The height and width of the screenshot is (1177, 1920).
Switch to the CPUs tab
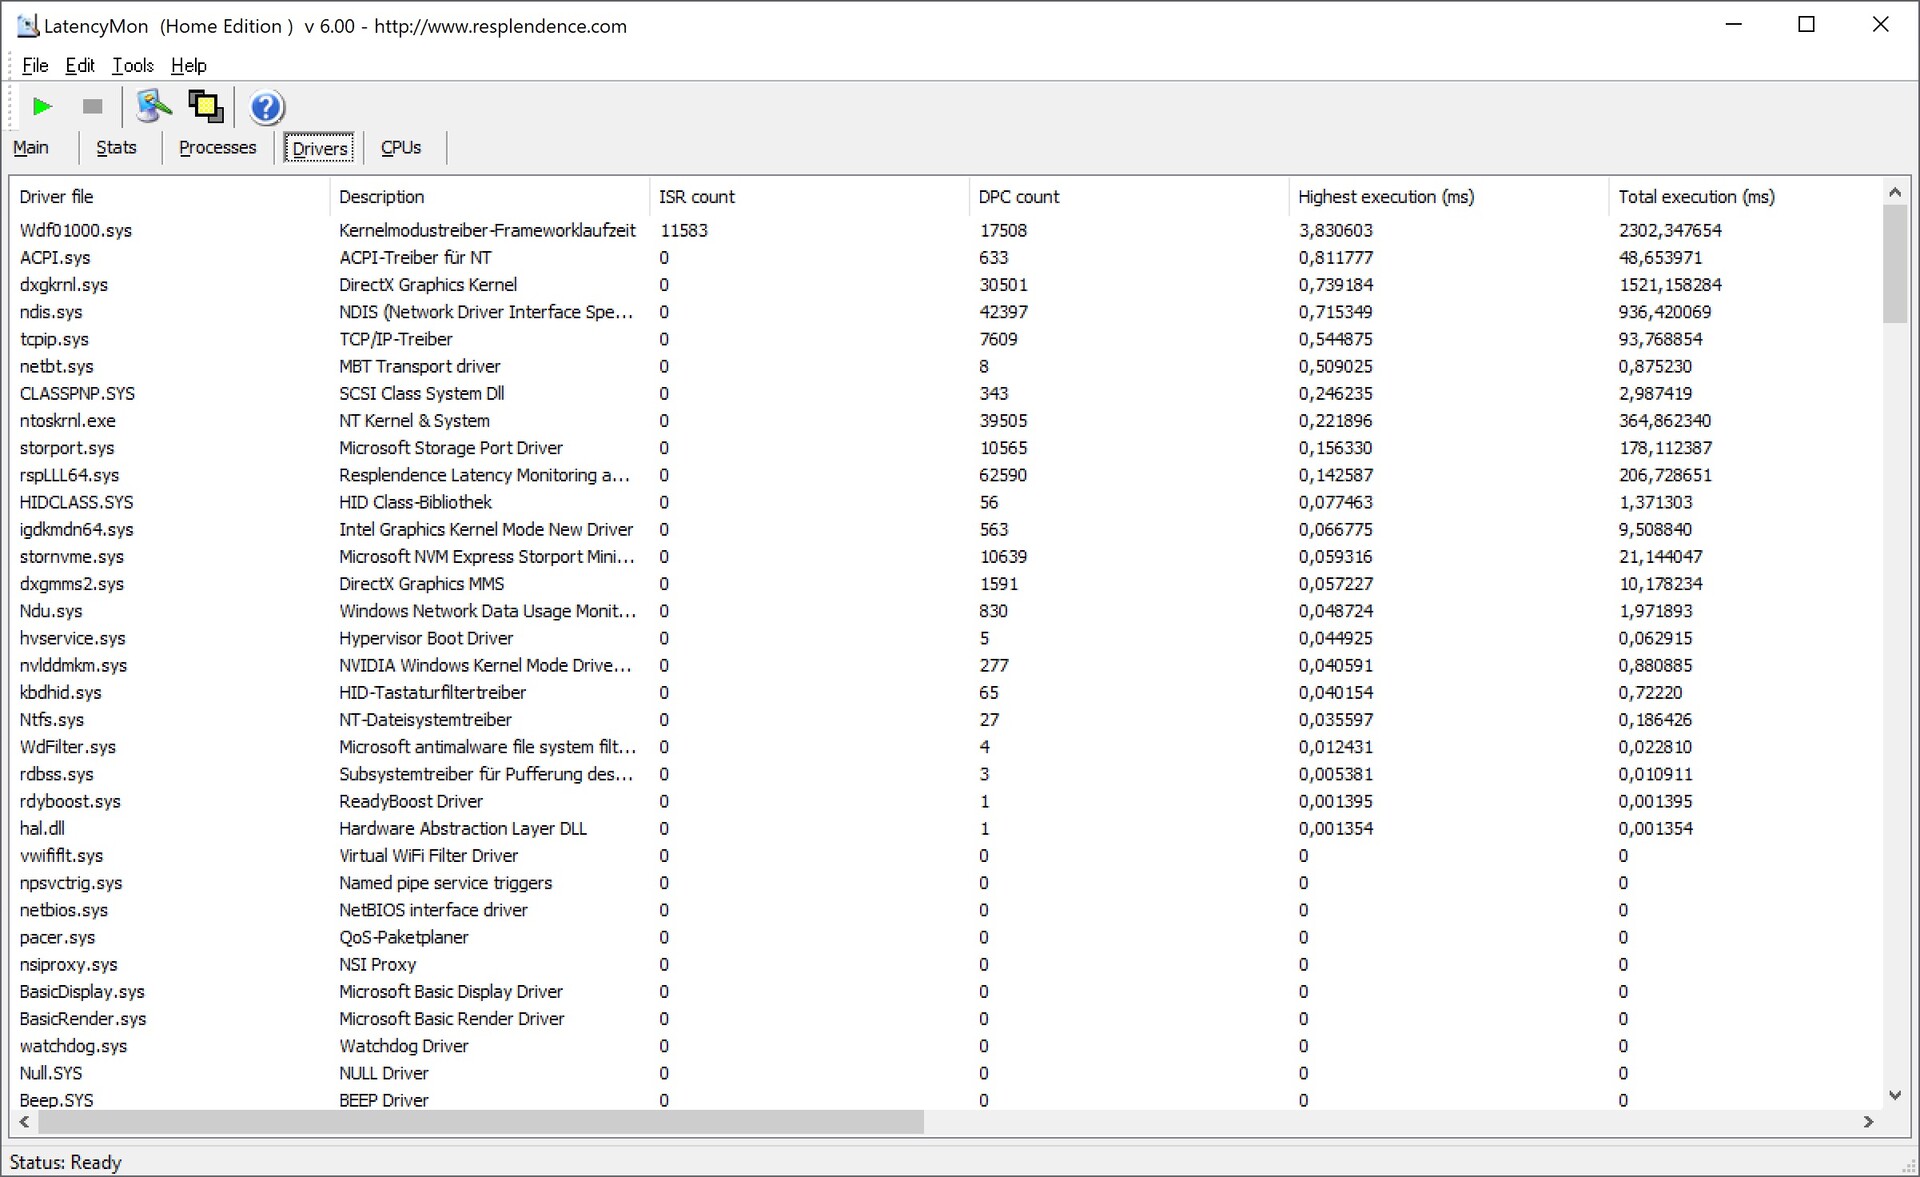(x=401, y=148)
